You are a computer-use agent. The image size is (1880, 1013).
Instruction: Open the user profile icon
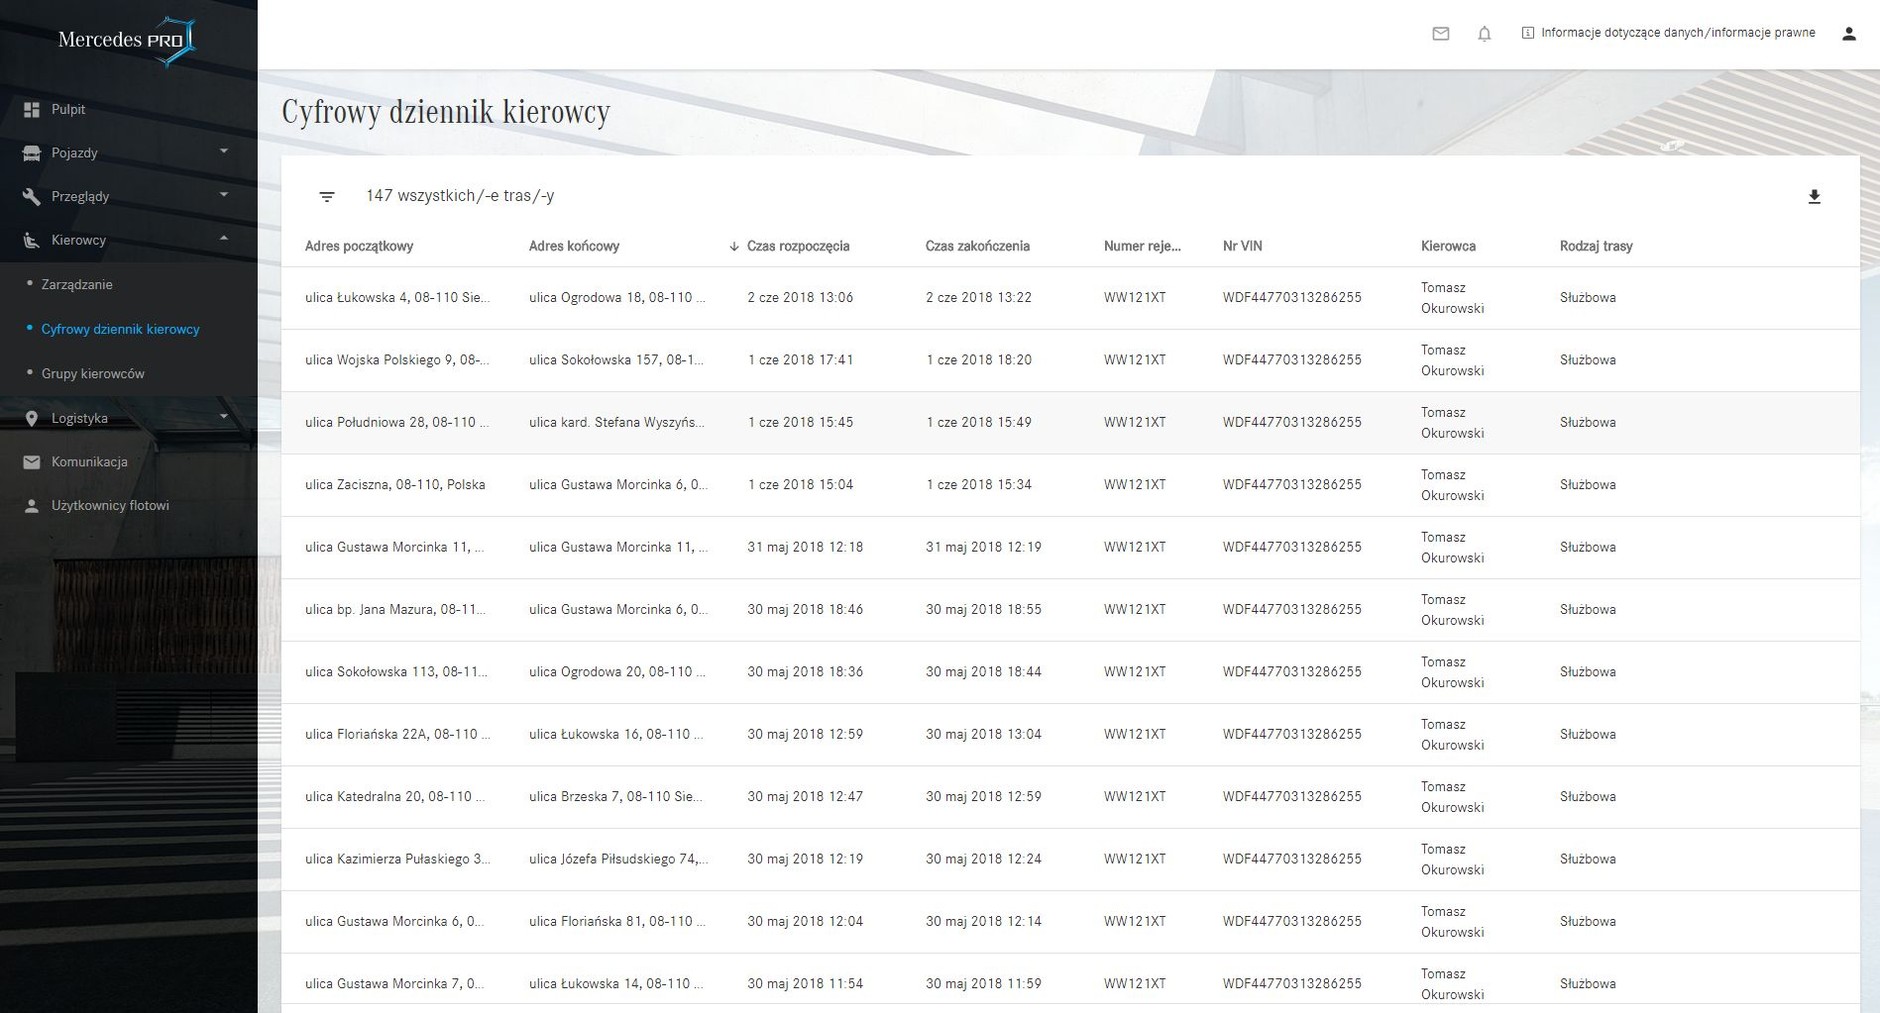point(1848,34)
